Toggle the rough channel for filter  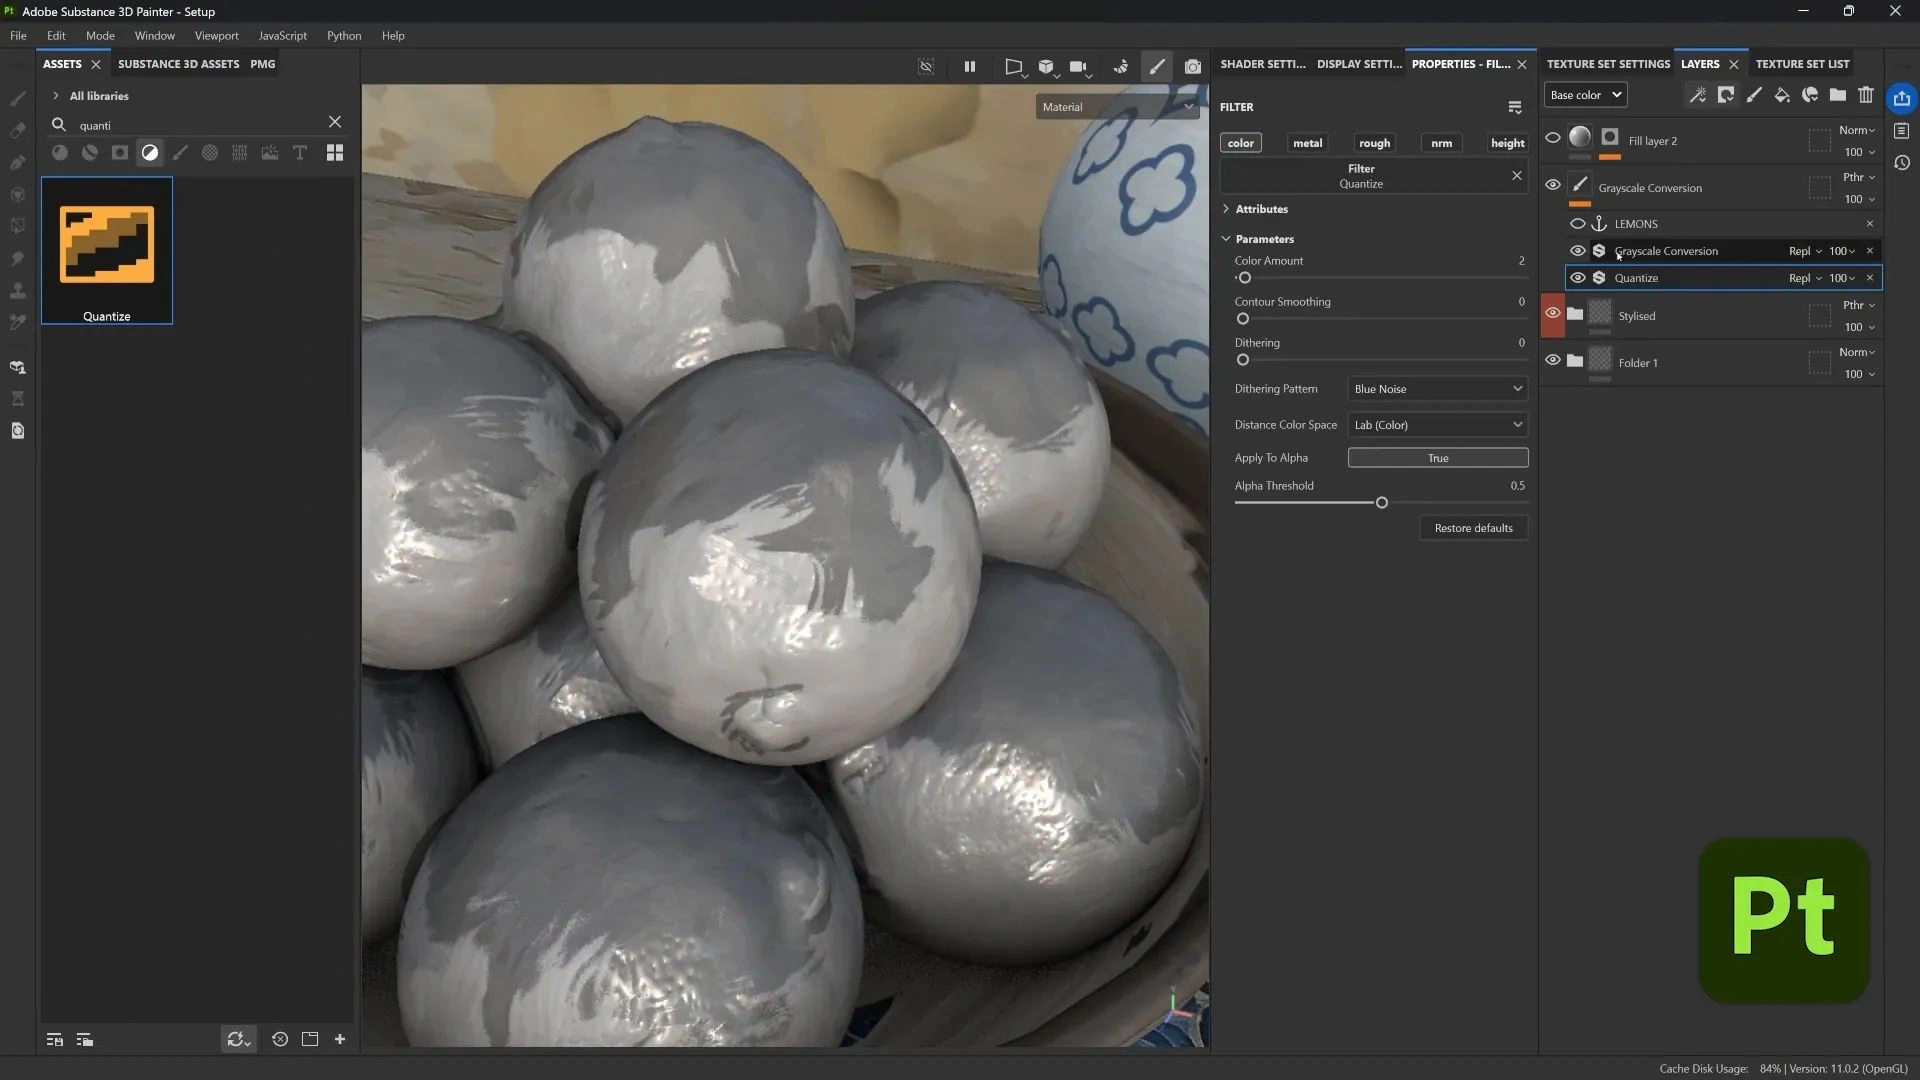pos(1374,143)
